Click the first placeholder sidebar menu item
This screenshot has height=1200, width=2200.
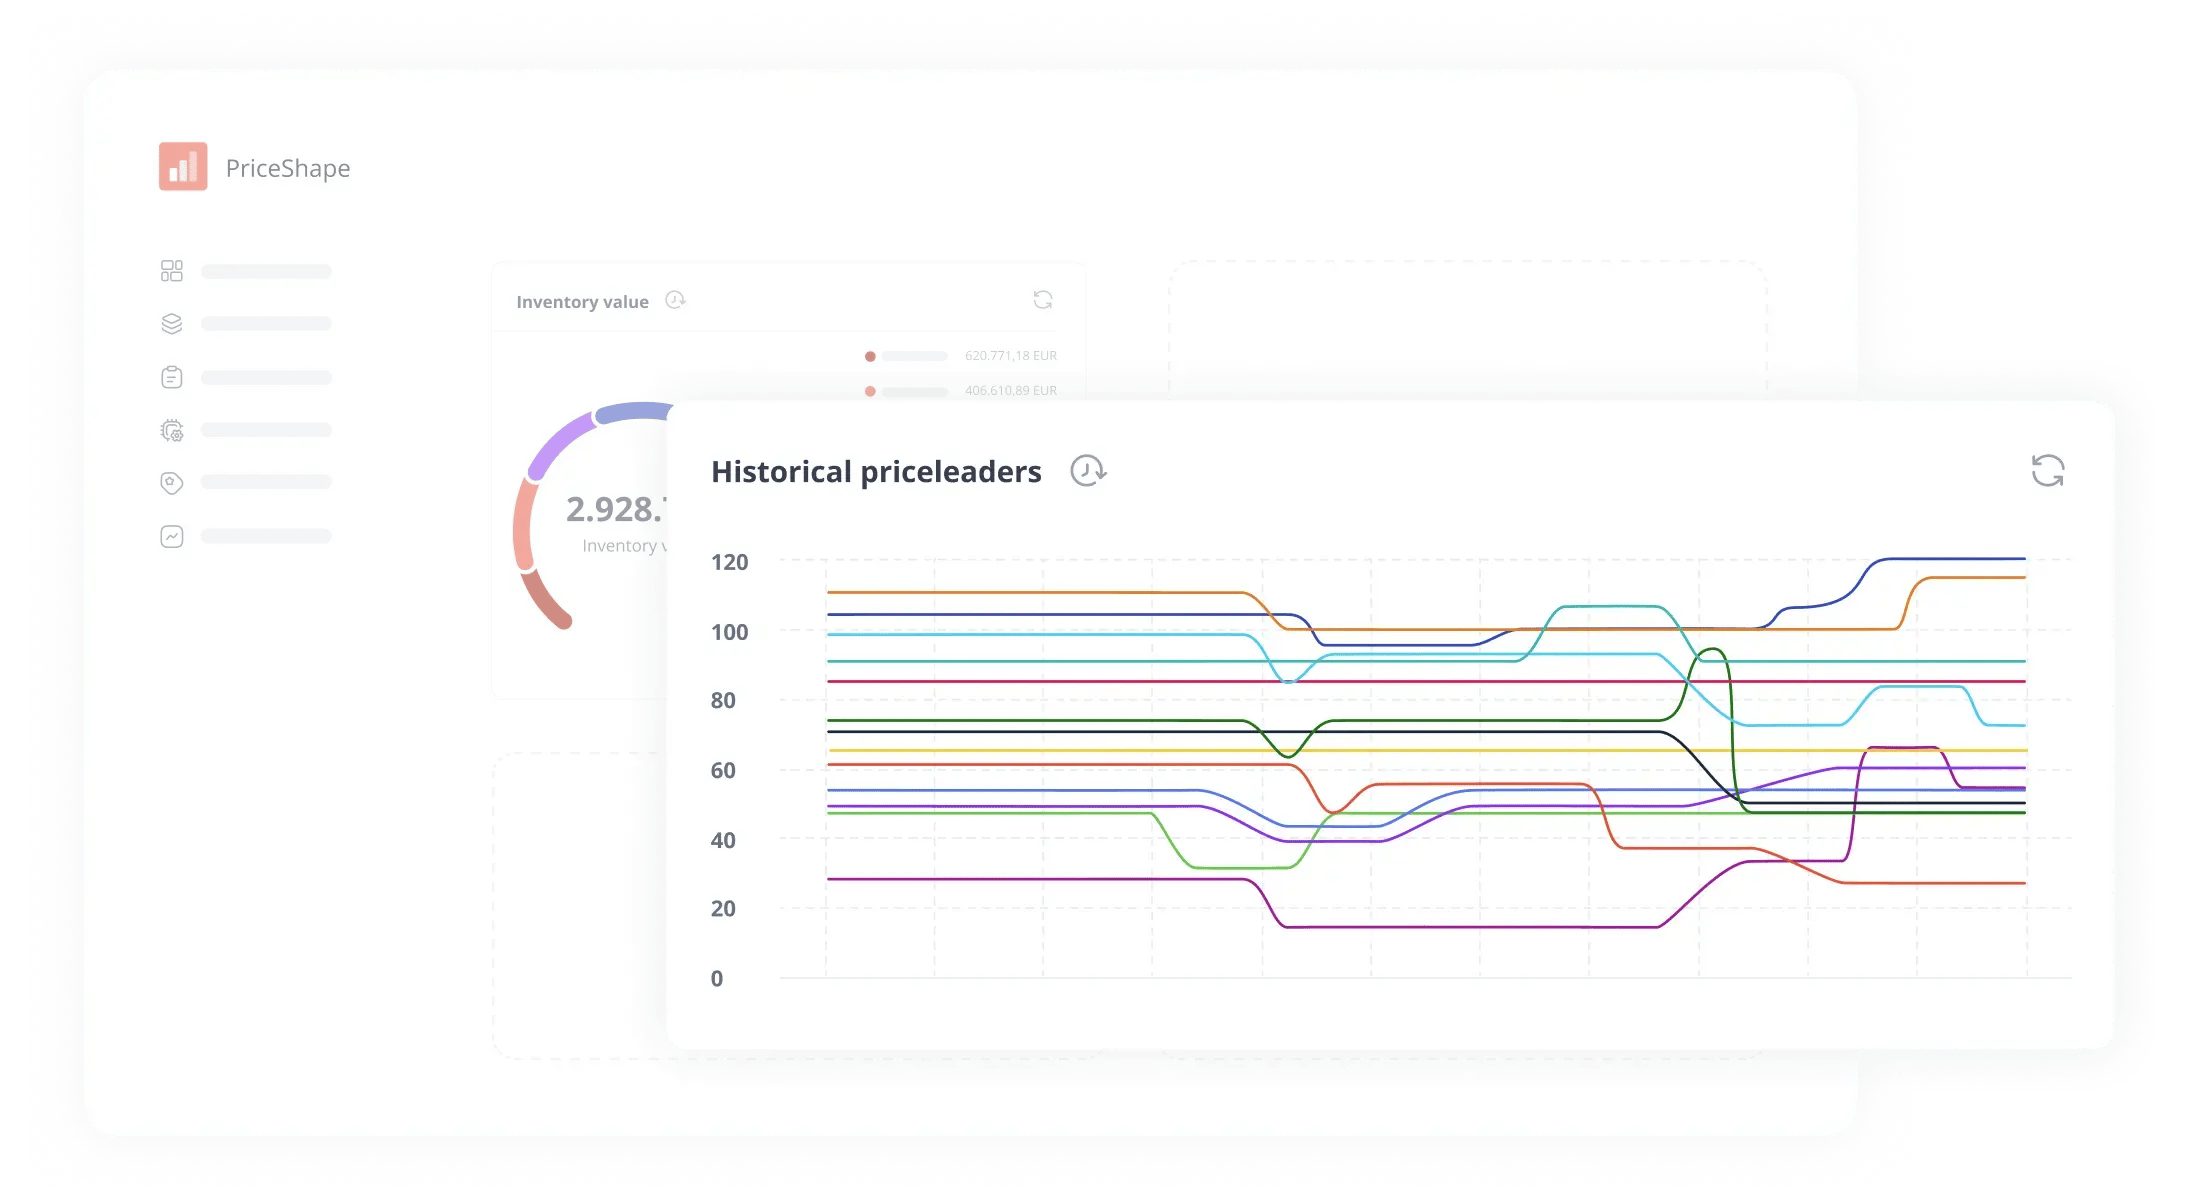point(266,272)
